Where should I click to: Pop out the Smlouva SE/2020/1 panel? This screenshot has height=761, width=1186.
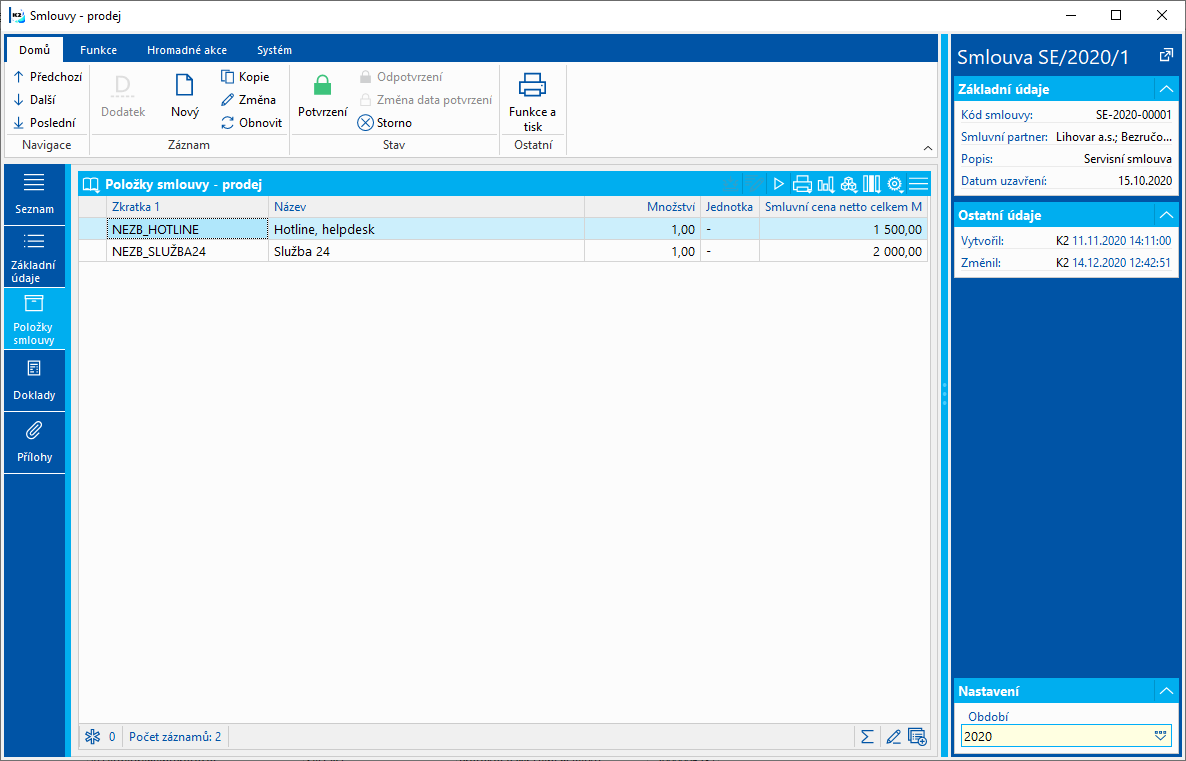click(1165, 56)
